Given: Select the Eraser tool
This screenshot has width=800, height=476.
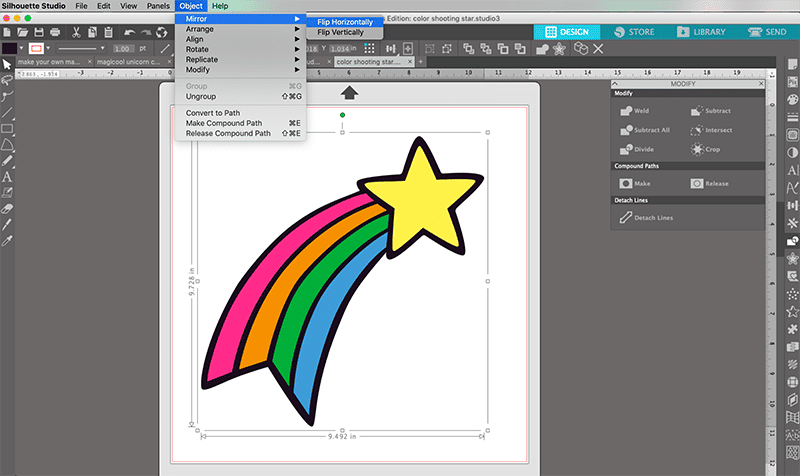Looking at the screenshot, I should coord(7,209).
